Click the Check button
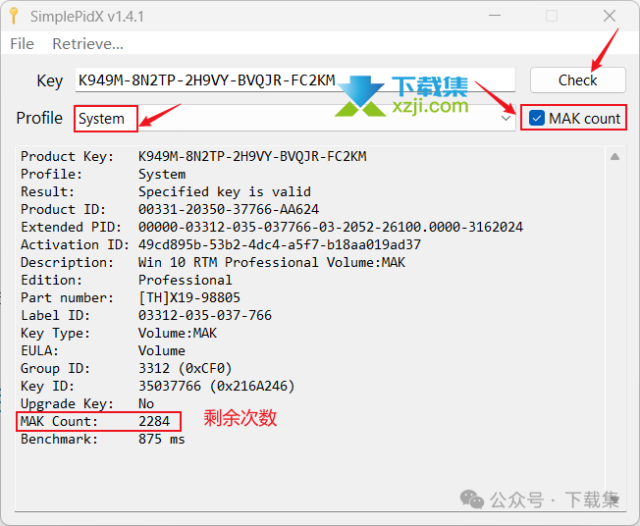This screenshot has height=526, width=640. [x=577, y=80]
